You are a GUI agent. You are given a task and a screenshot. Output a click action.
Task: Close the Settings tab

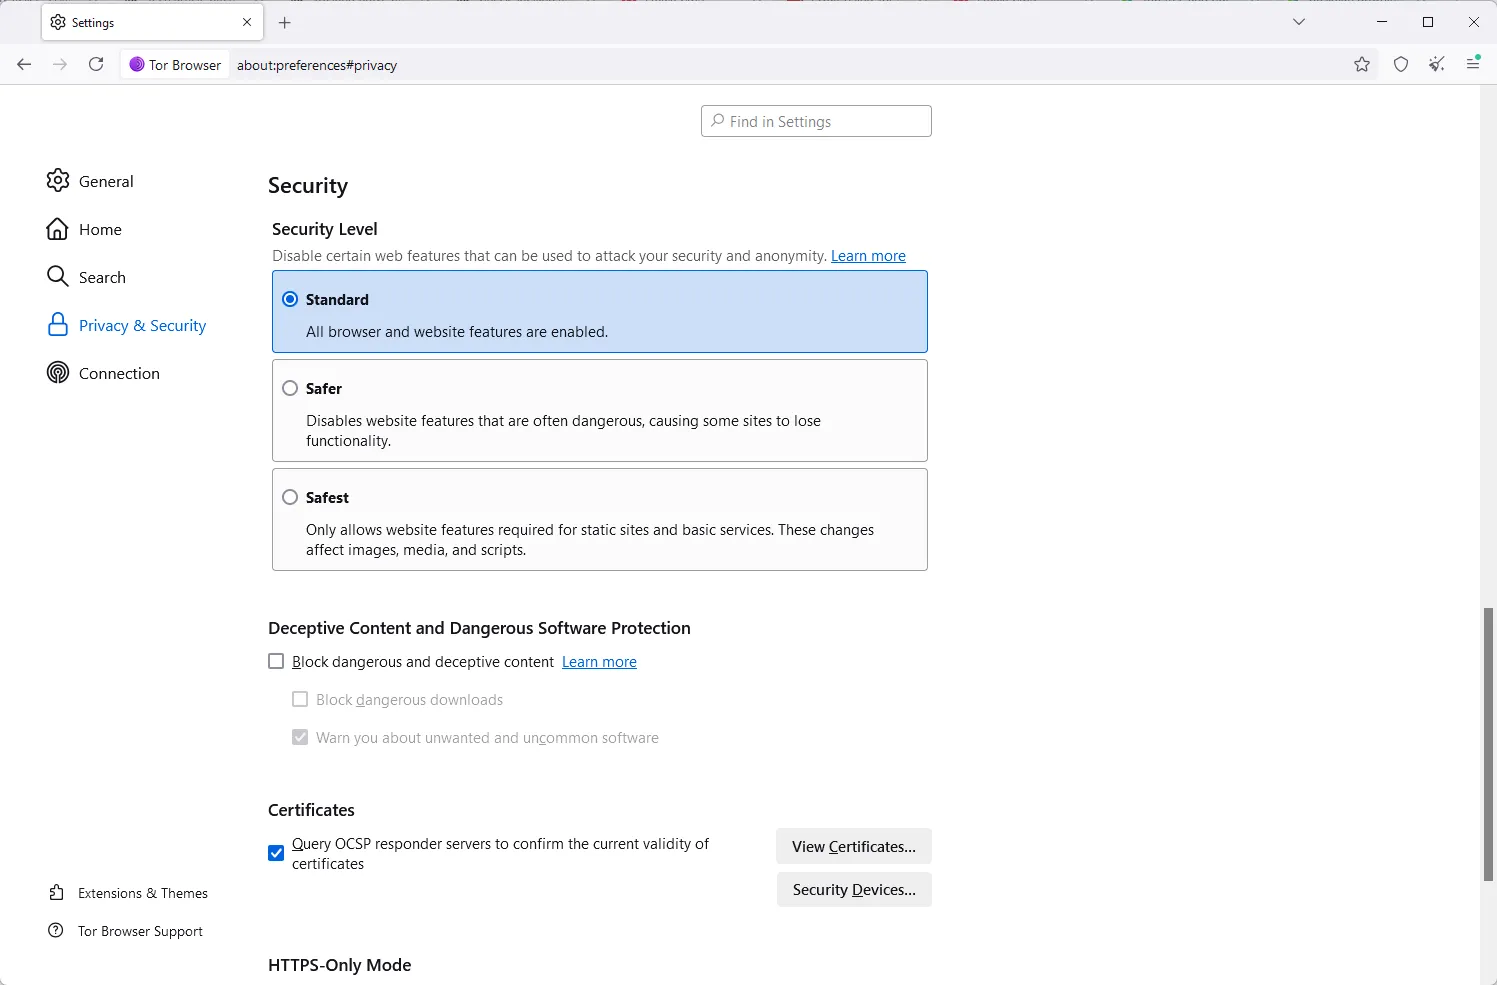coord(247,22)
